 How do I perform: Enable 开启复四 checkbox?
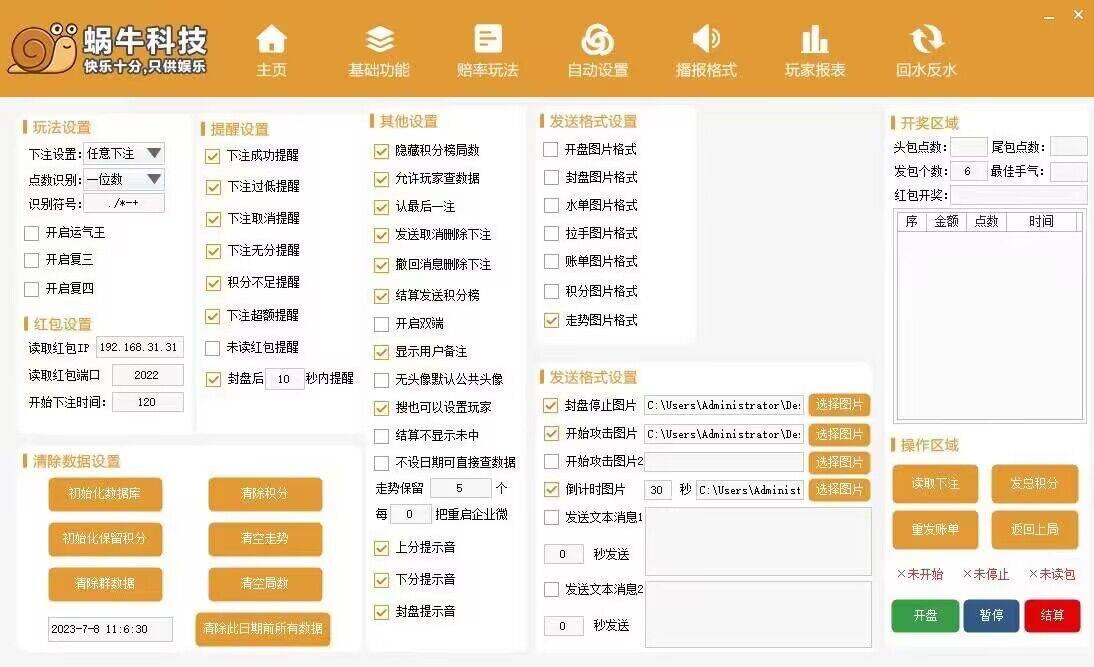[x=31, y=289]
